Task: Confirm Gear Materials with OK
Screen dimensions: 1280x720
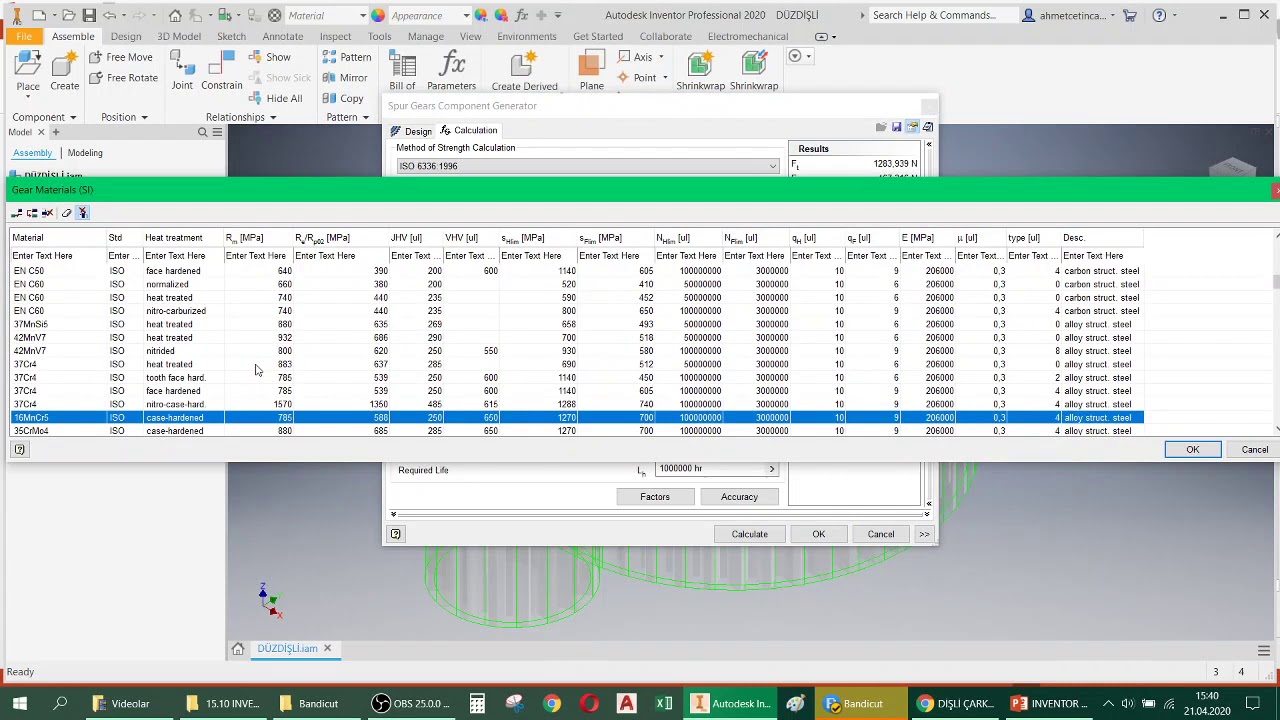Action: click(1193, 450)
